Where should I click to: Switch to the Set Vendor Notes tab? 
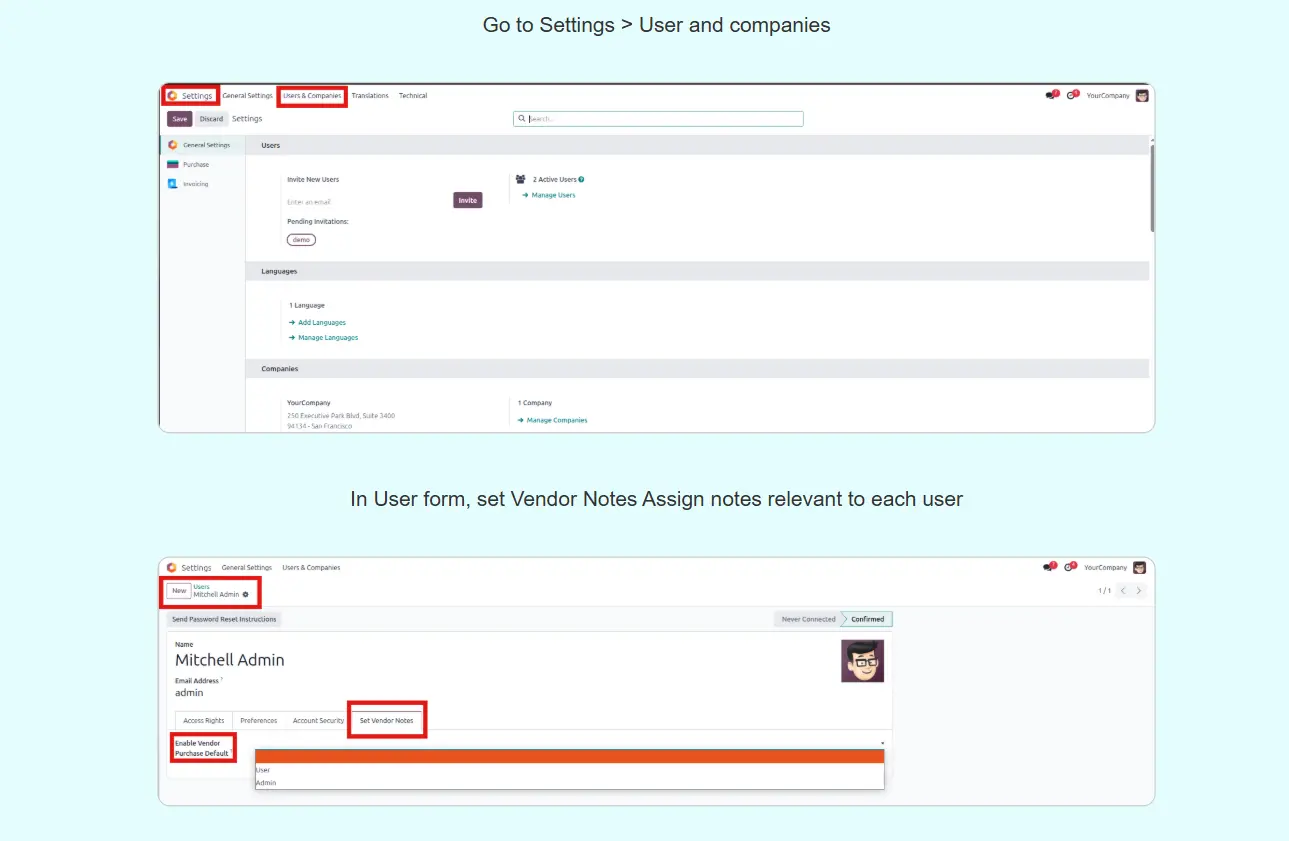[x=386, y=721]
